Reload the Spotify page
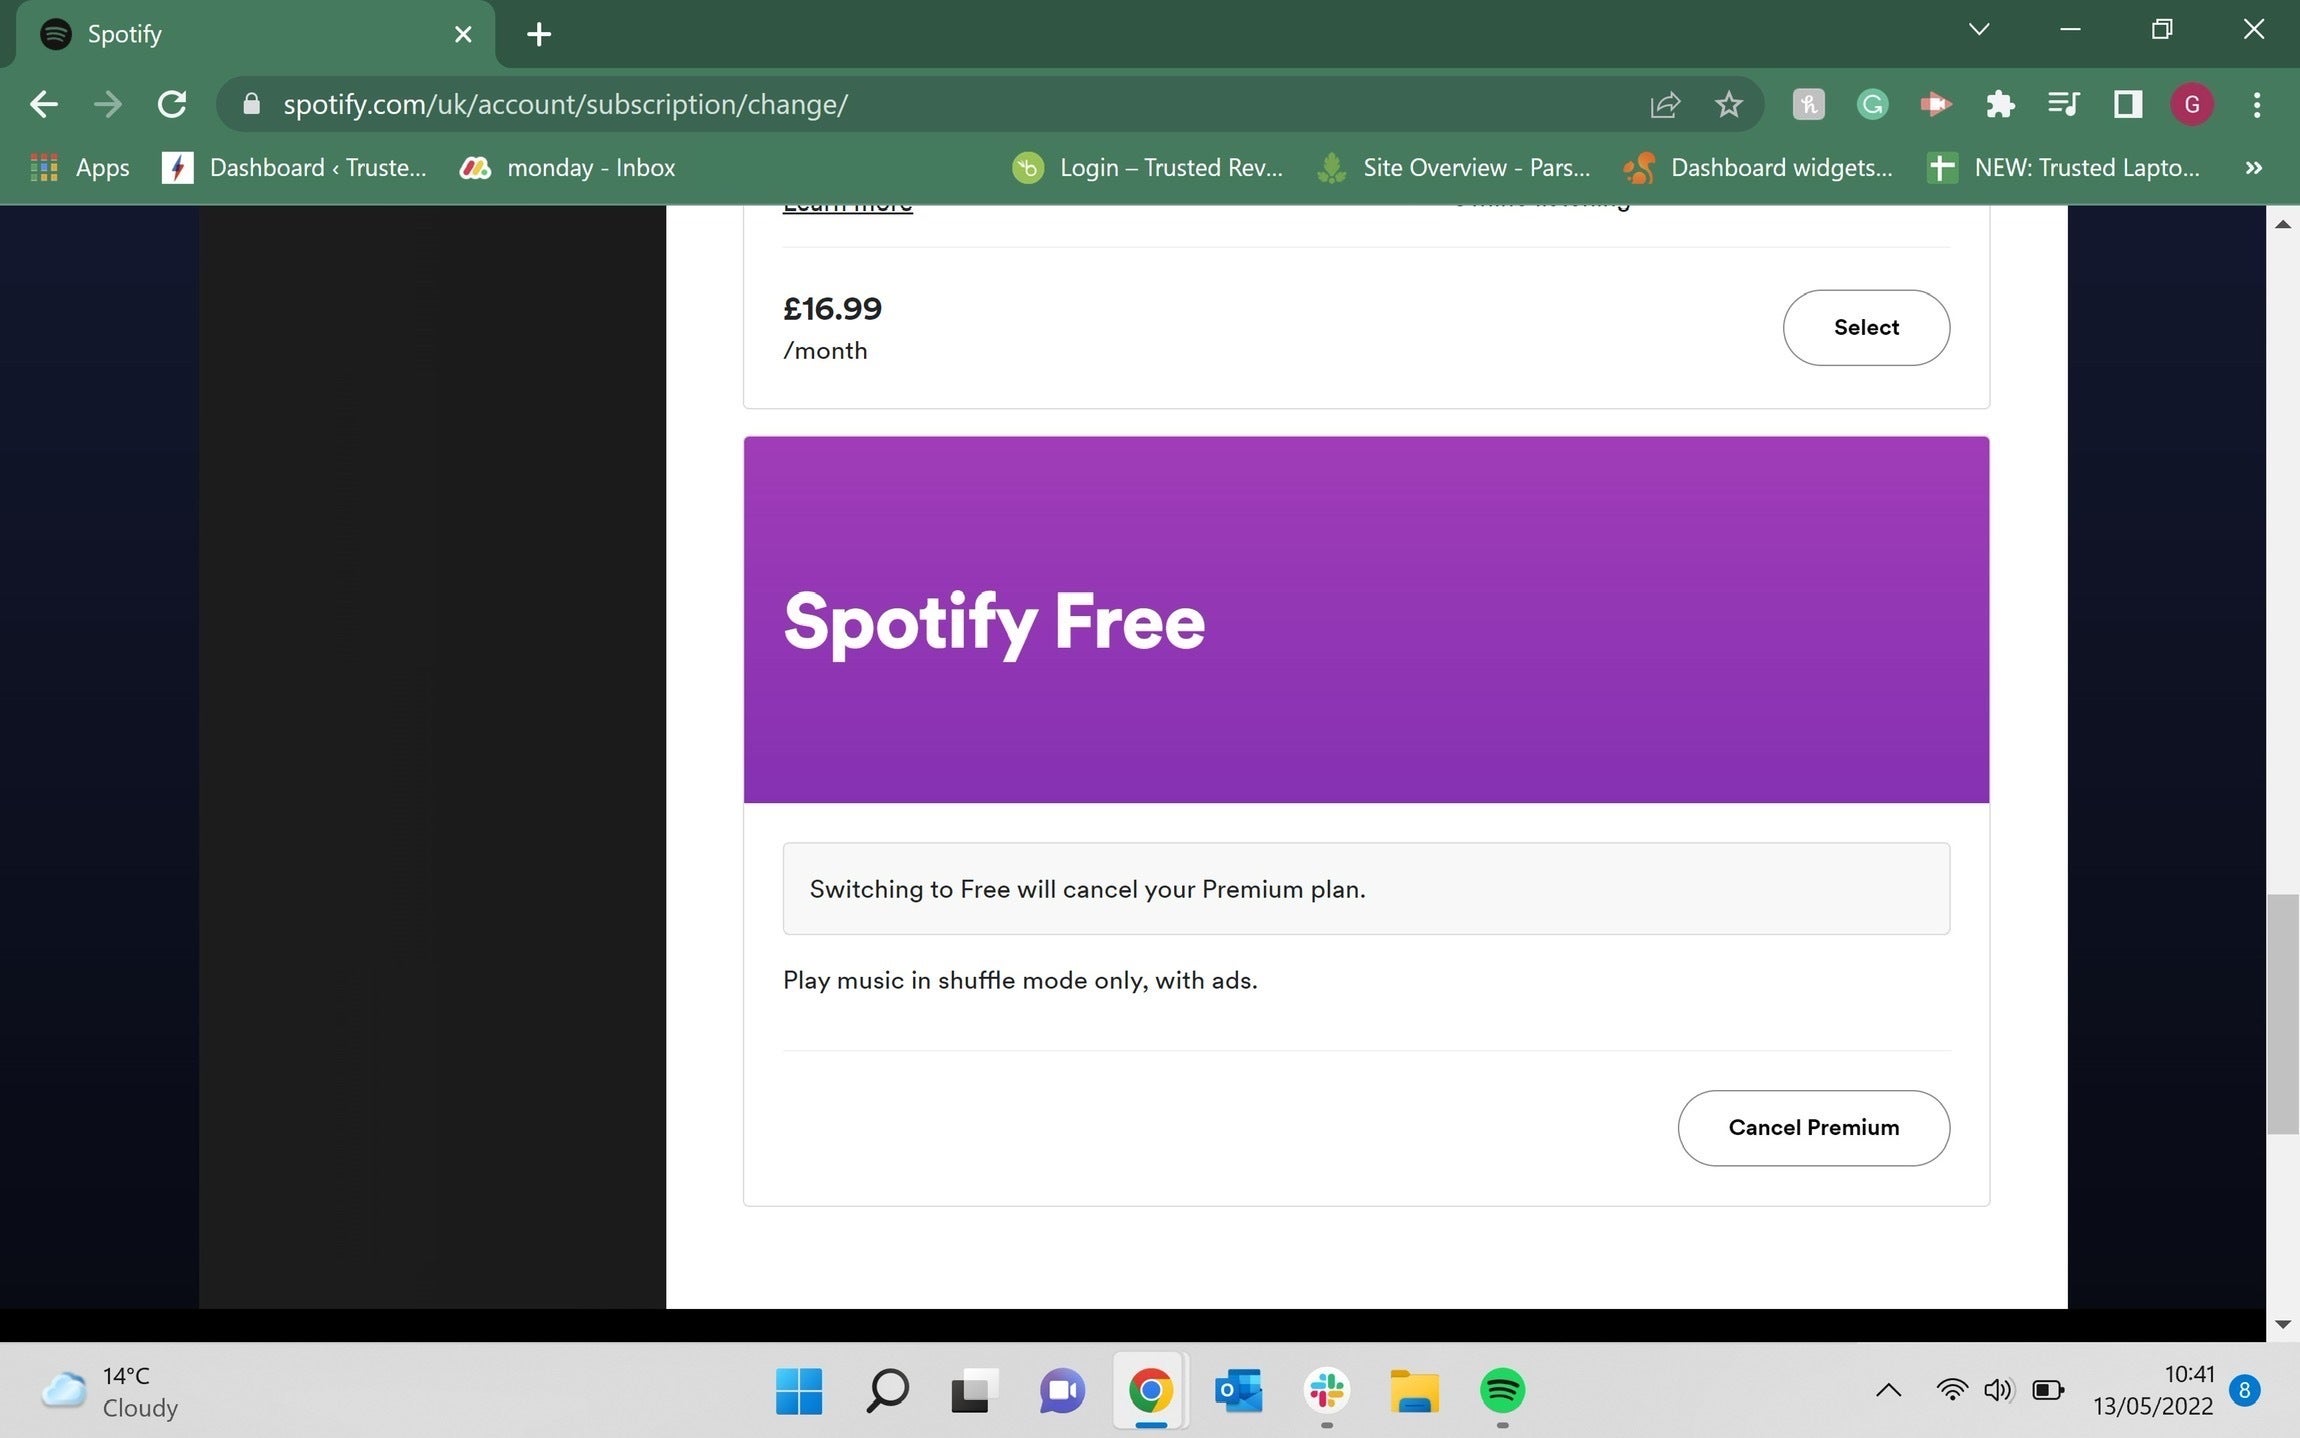 tap(172, 104)
